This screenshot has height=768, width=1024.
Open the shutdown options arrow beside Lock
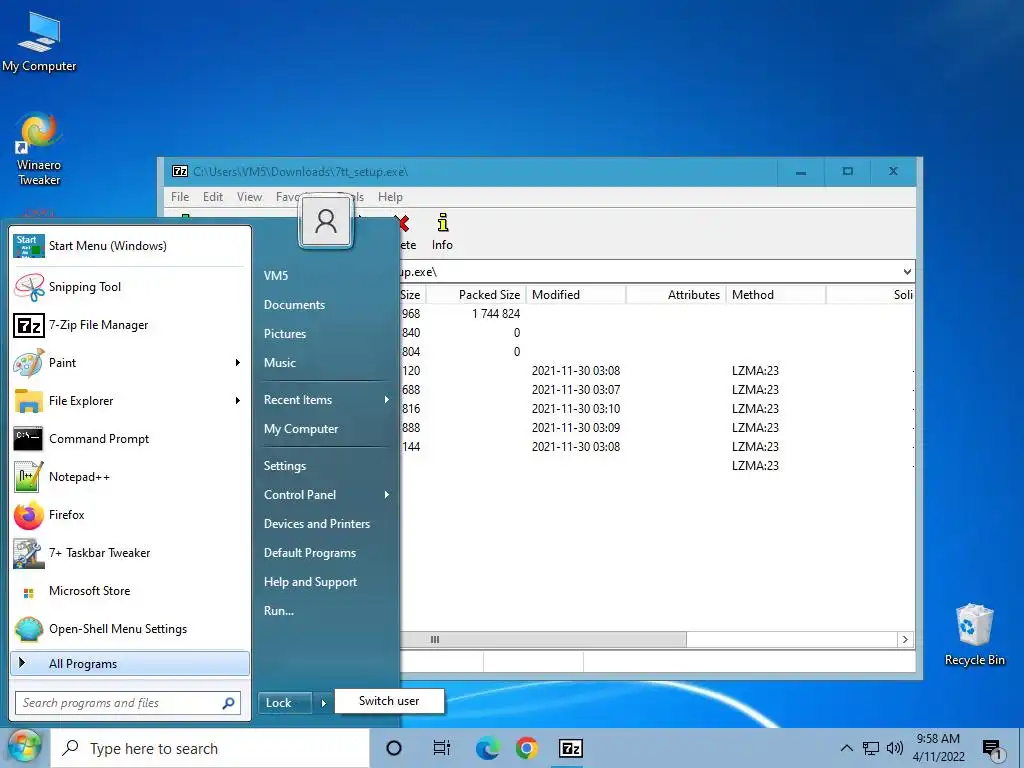click(323, 703)
